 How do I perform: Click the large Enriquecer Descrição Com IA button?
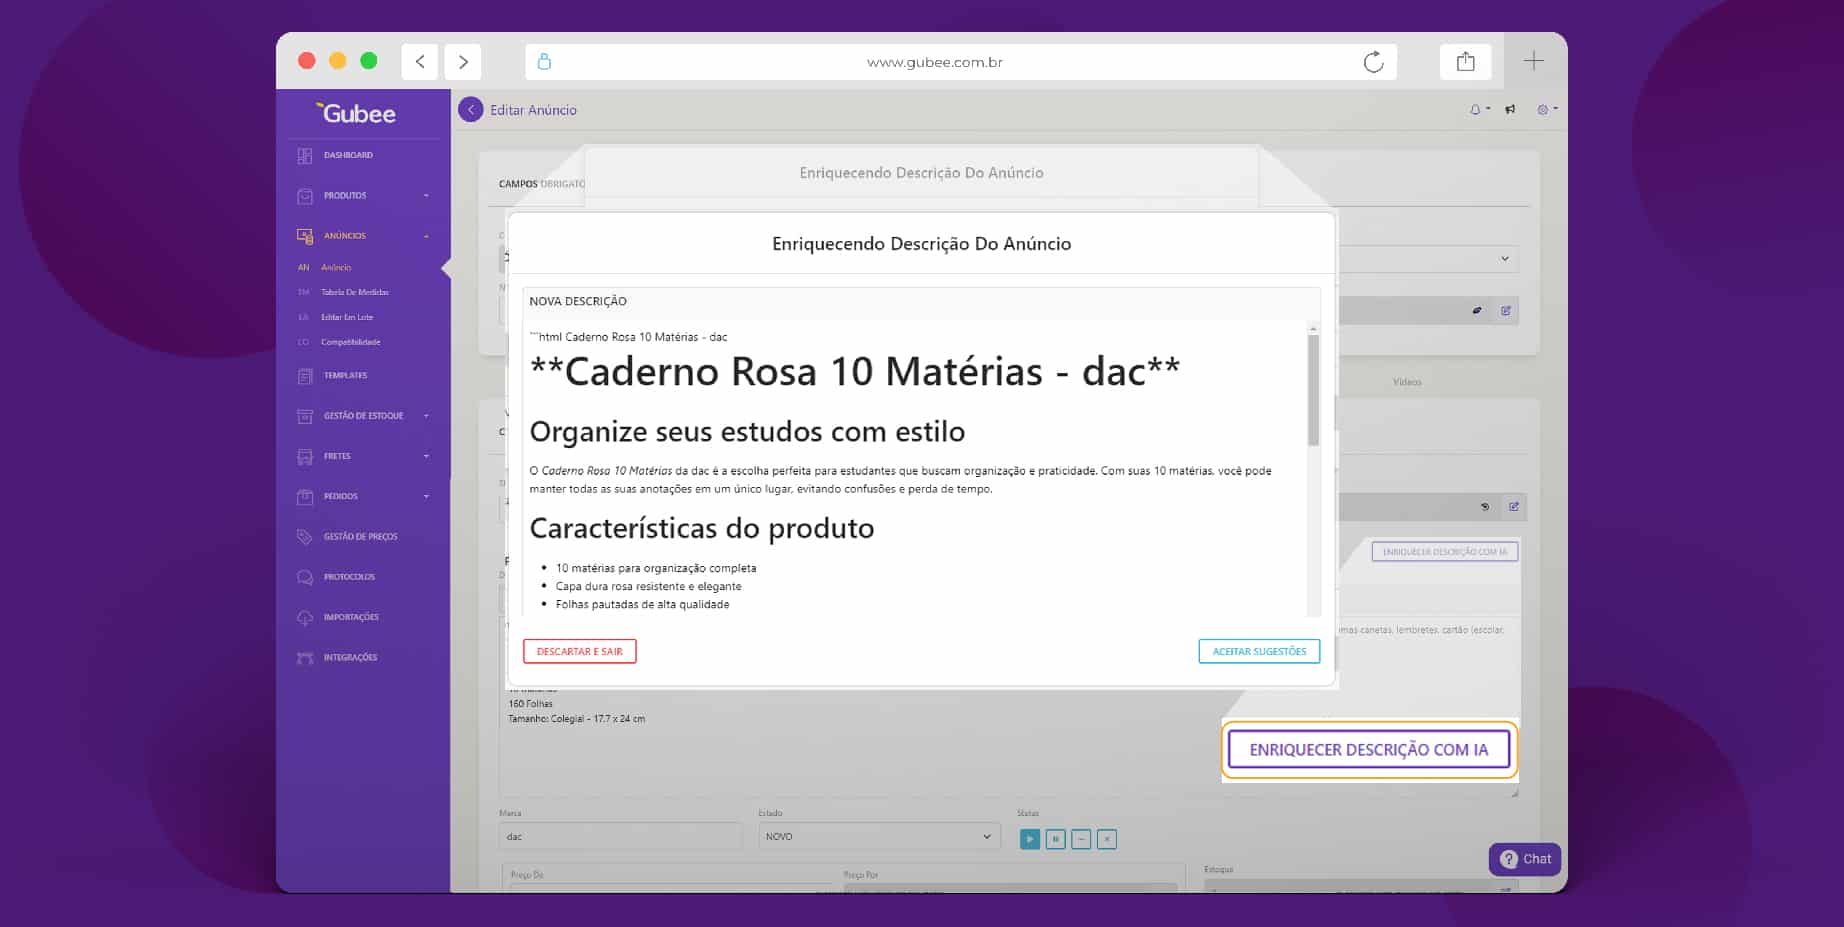(1369, 750)
